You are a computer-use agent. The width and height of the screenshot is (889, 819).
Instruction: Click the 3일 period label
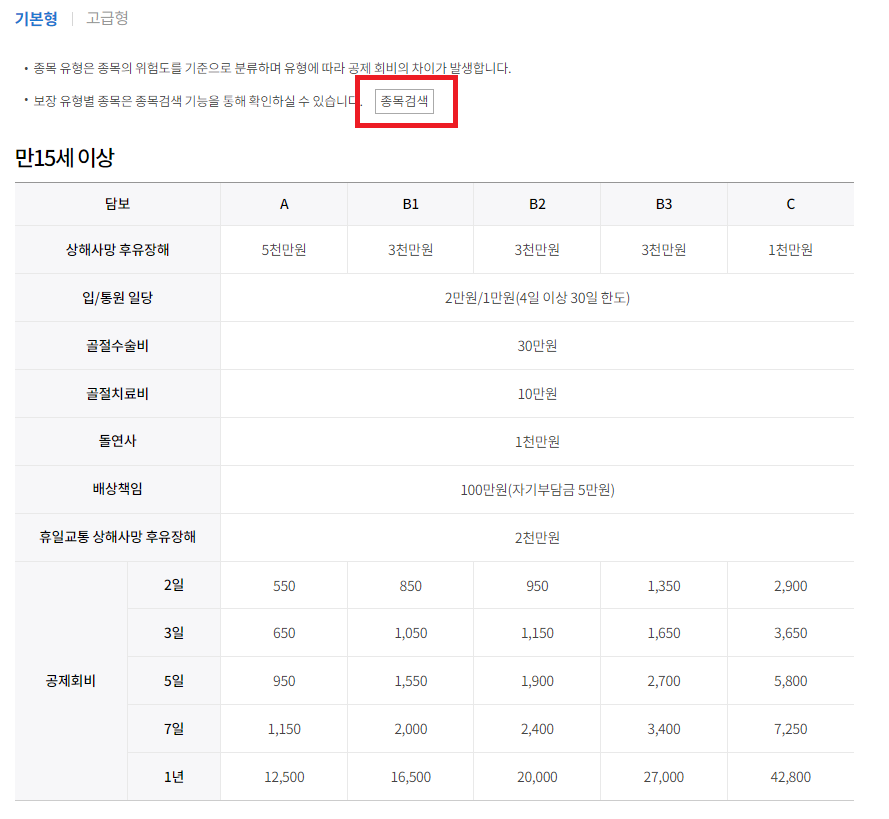point(174,633)
